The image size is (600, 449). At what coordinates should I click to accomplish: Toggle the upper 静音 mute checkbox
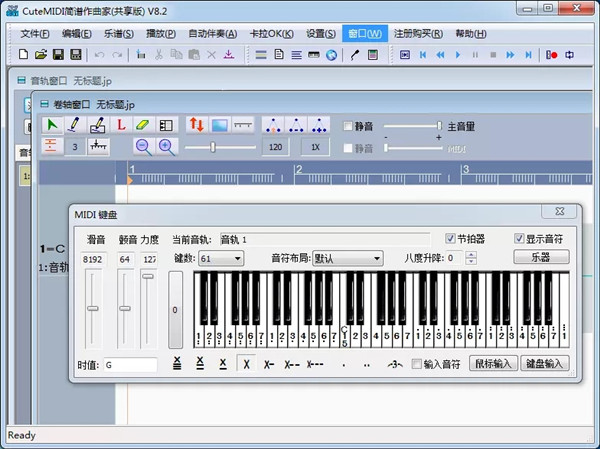(x=348, y=126)
